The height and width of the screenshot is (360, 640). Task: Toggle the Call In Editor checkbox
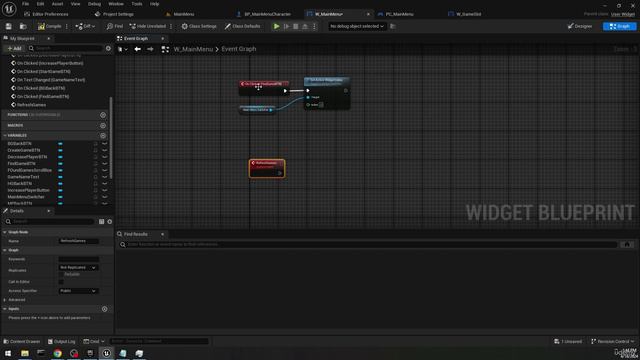point(61,282)
